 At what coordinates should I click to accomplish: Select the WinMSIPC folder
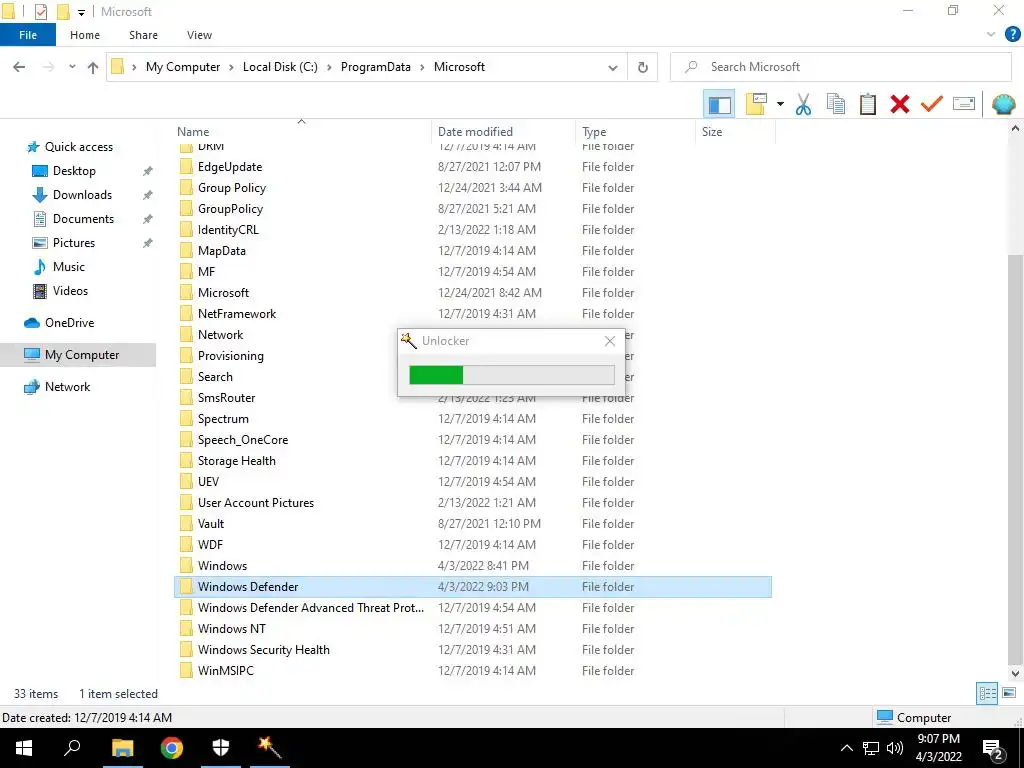pos(225,671)
